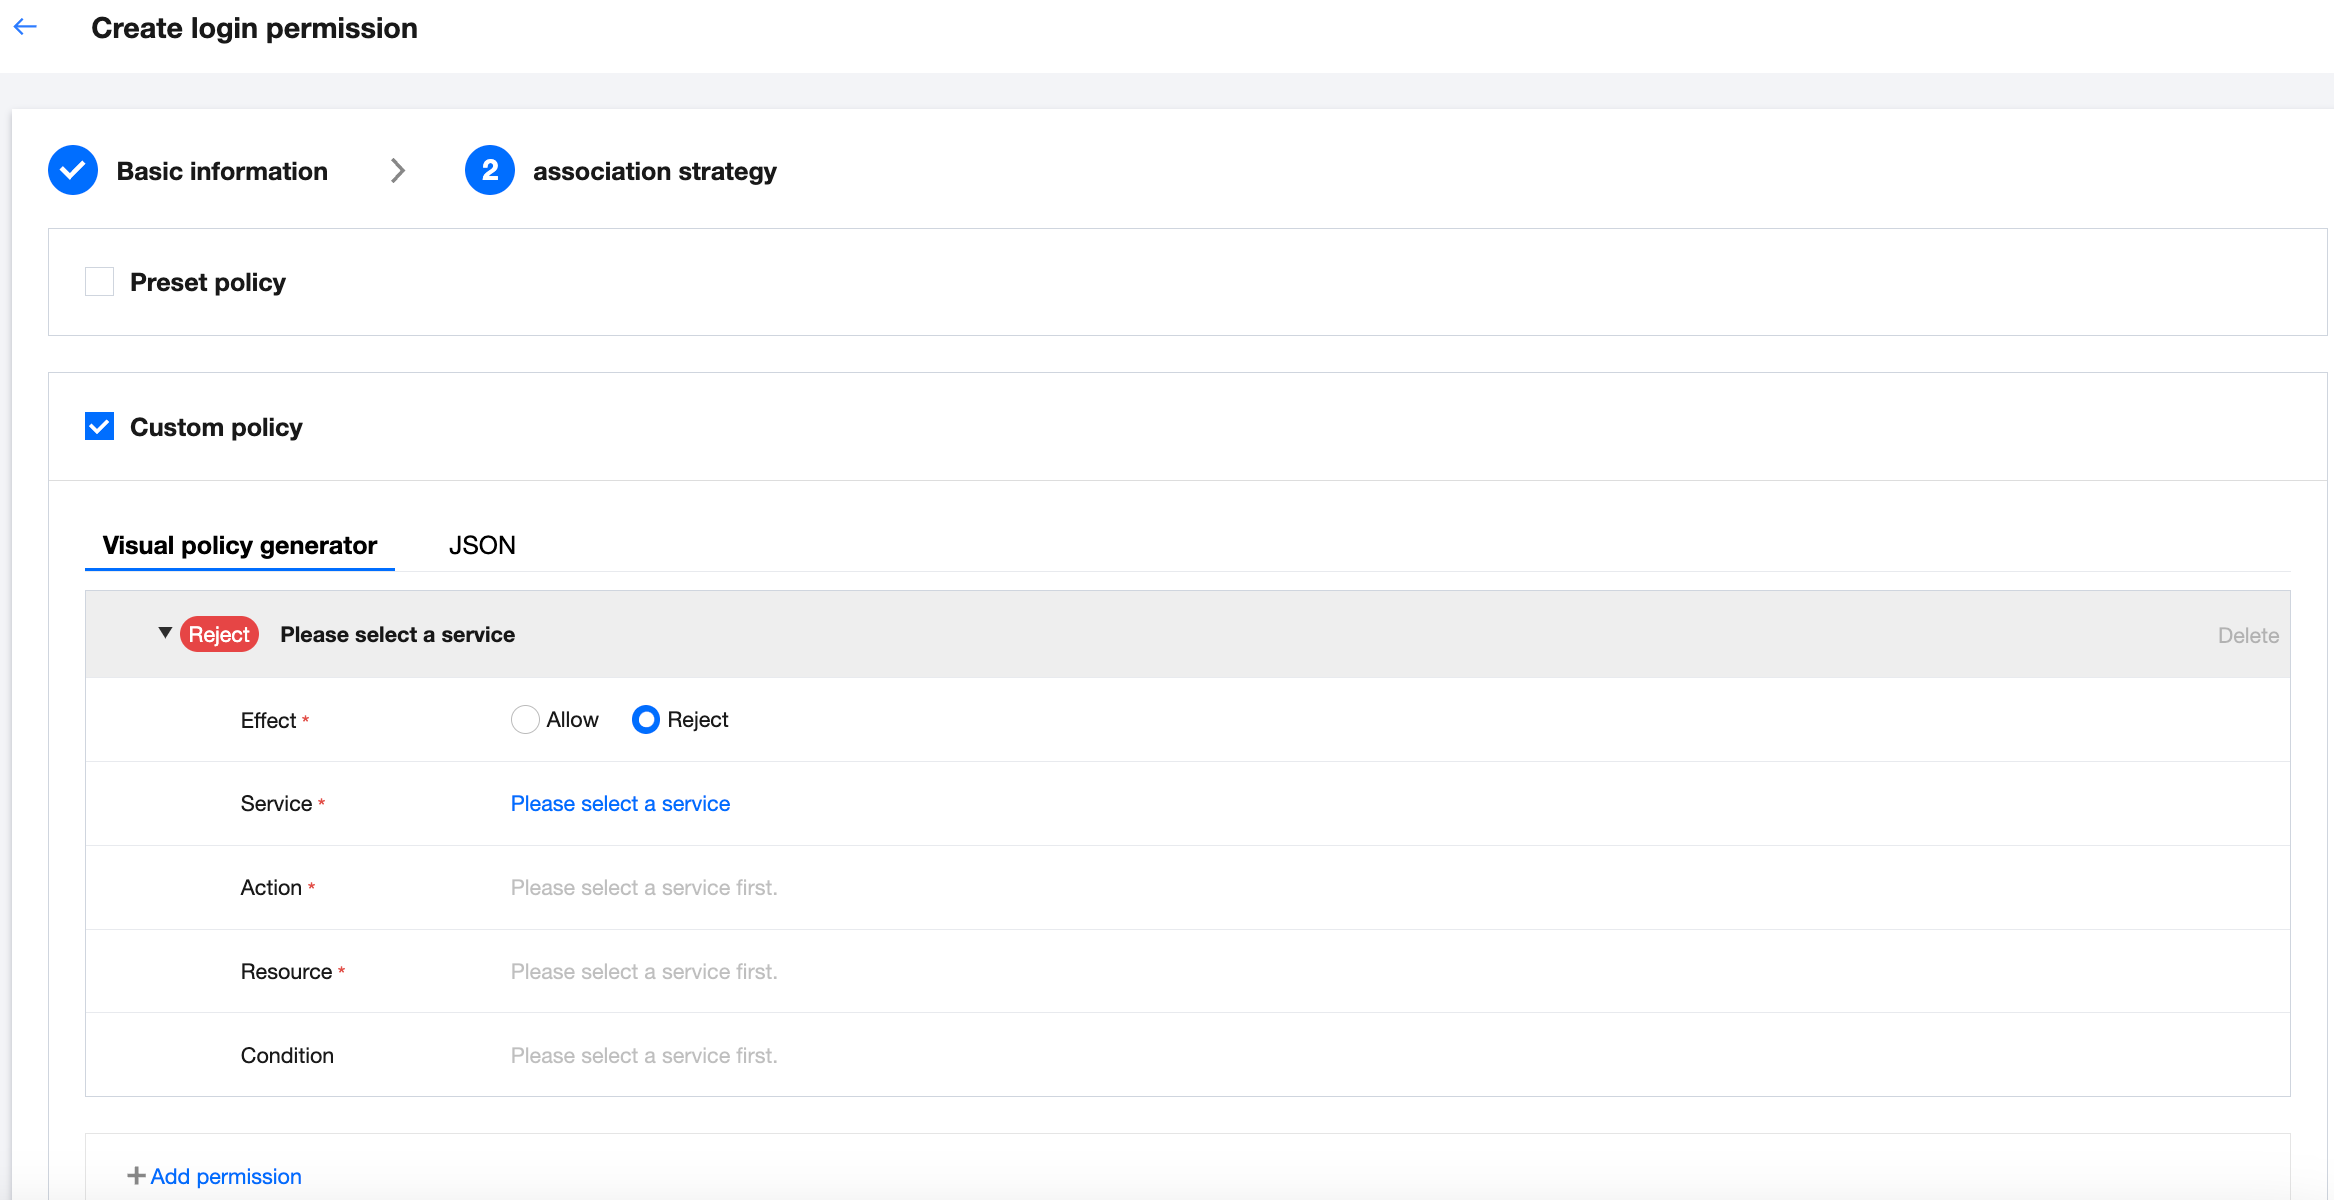Click the Create login permission page title
Viewport: 2334px width, 1200px height.
point(254,28)
